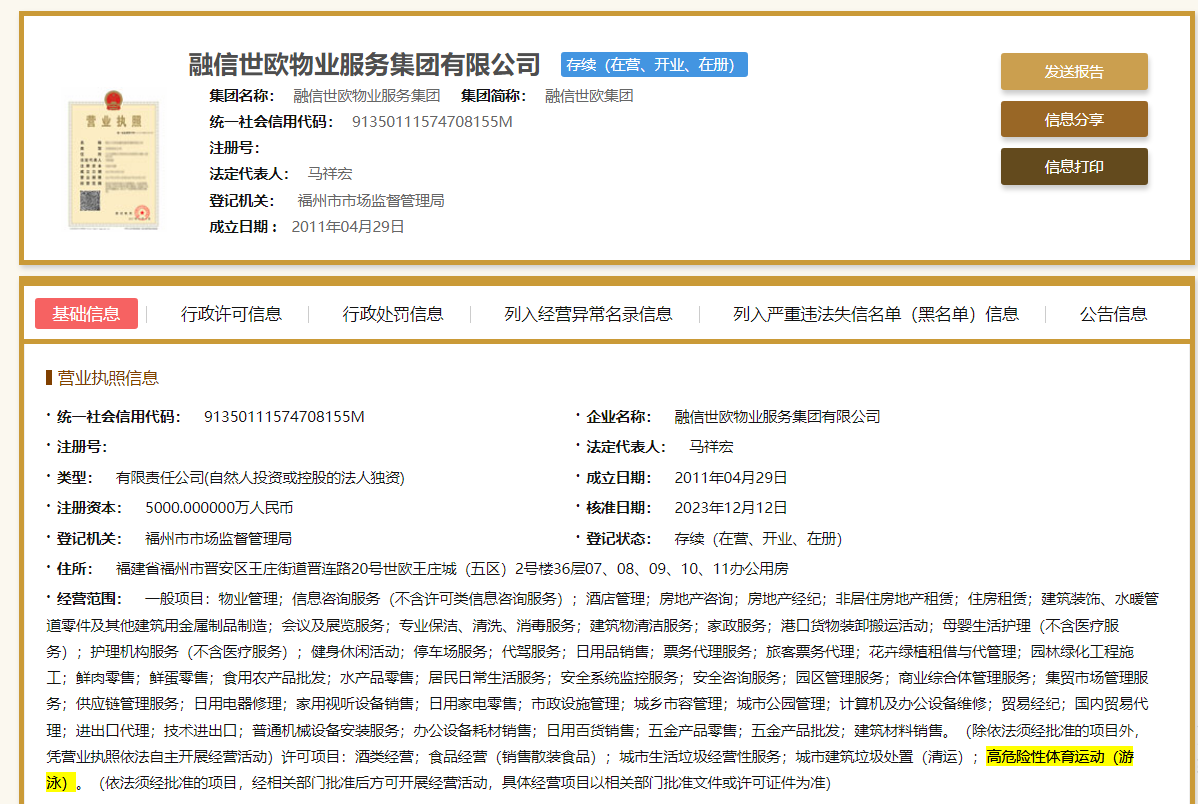Click the blue 存续（在营、开业、在册）status badge

click(654, 65)
